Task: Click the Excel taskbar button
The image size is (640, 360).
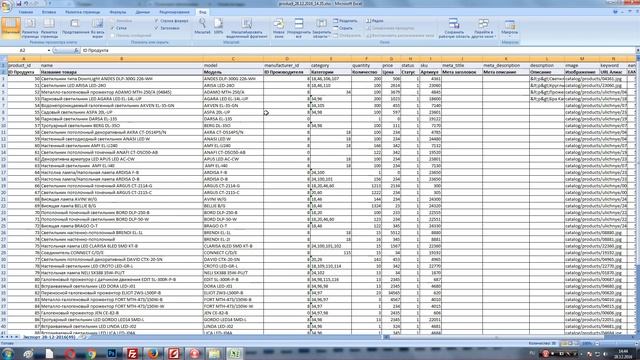Action: tap(236, 353)
